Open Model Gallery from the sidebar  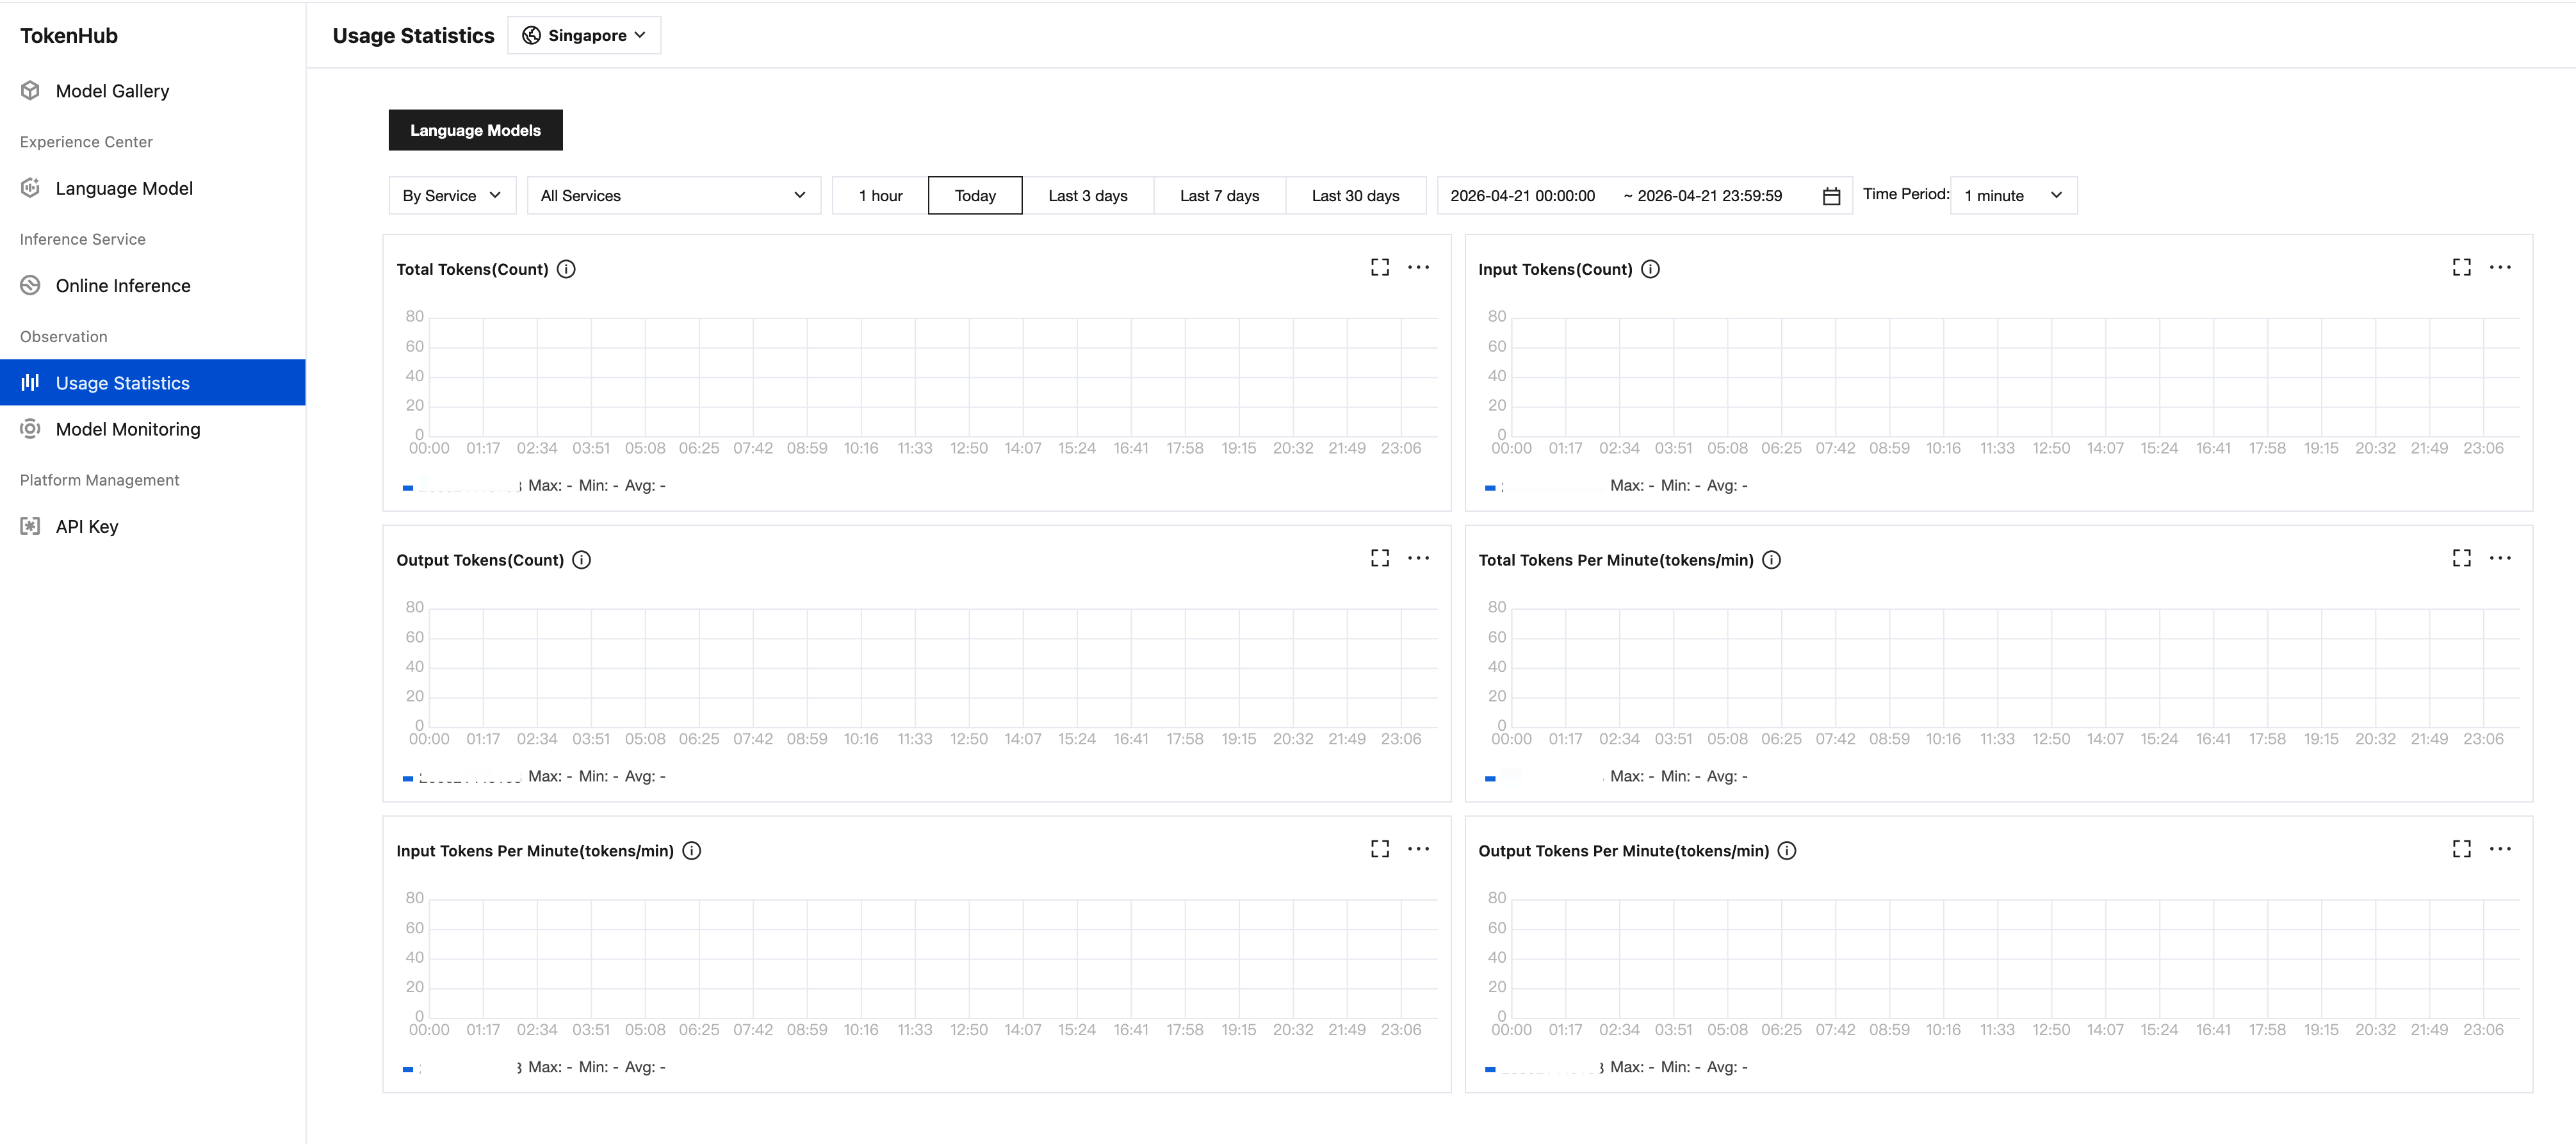click(112, 91)
